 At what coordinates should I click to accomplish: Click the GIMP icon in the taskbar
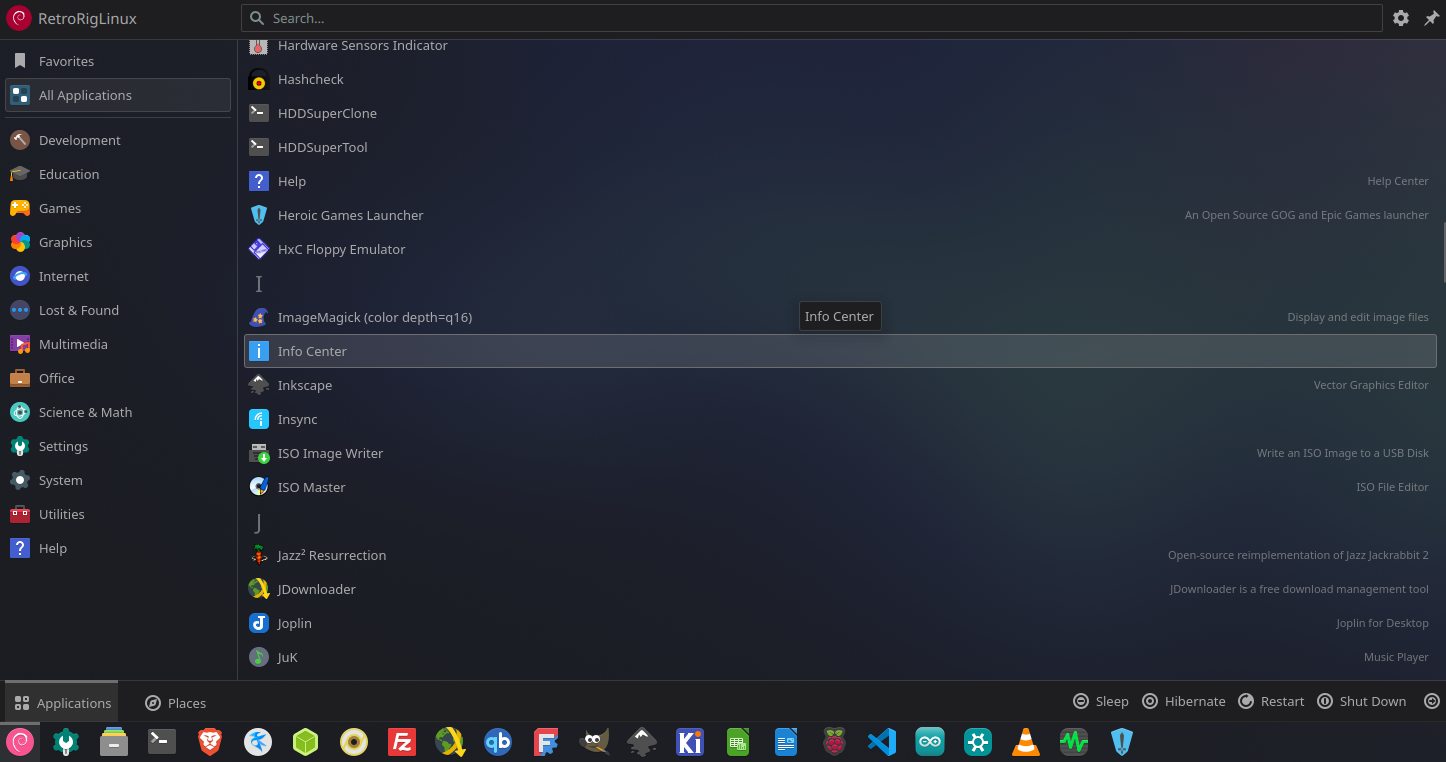594,742
